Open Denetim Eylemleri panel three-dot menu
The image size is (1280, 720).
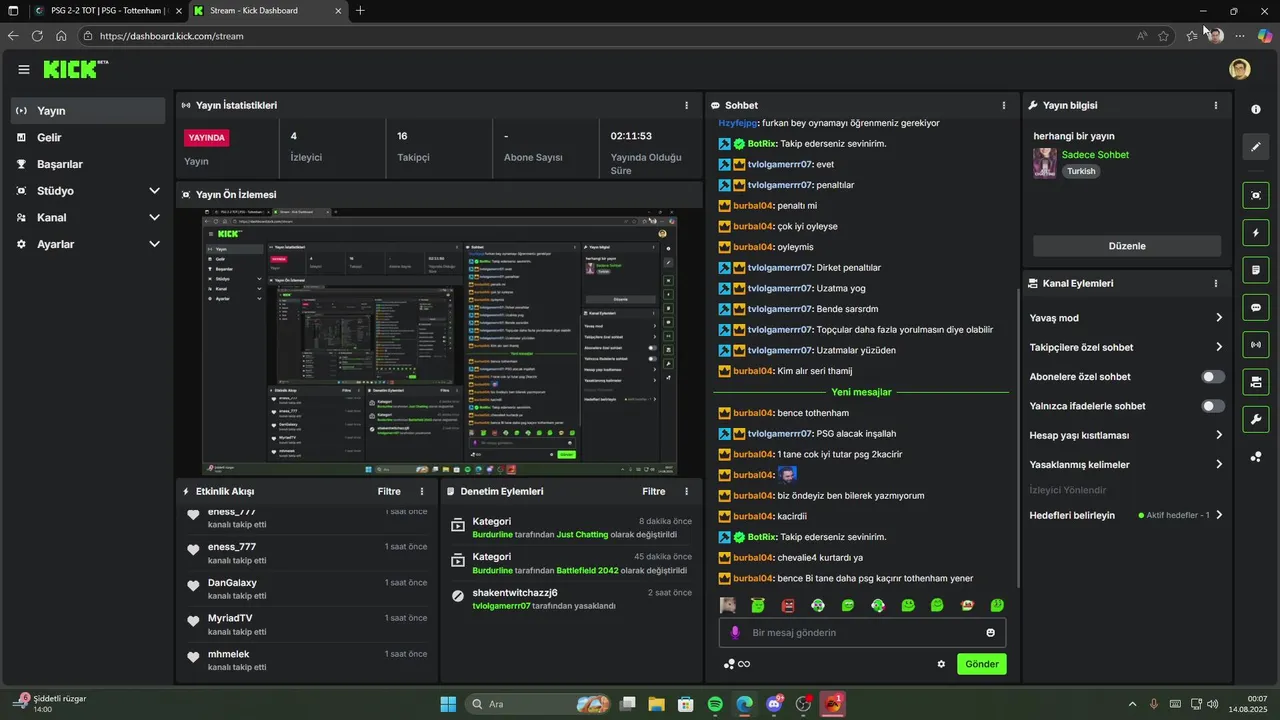click(x=686, y=491)
